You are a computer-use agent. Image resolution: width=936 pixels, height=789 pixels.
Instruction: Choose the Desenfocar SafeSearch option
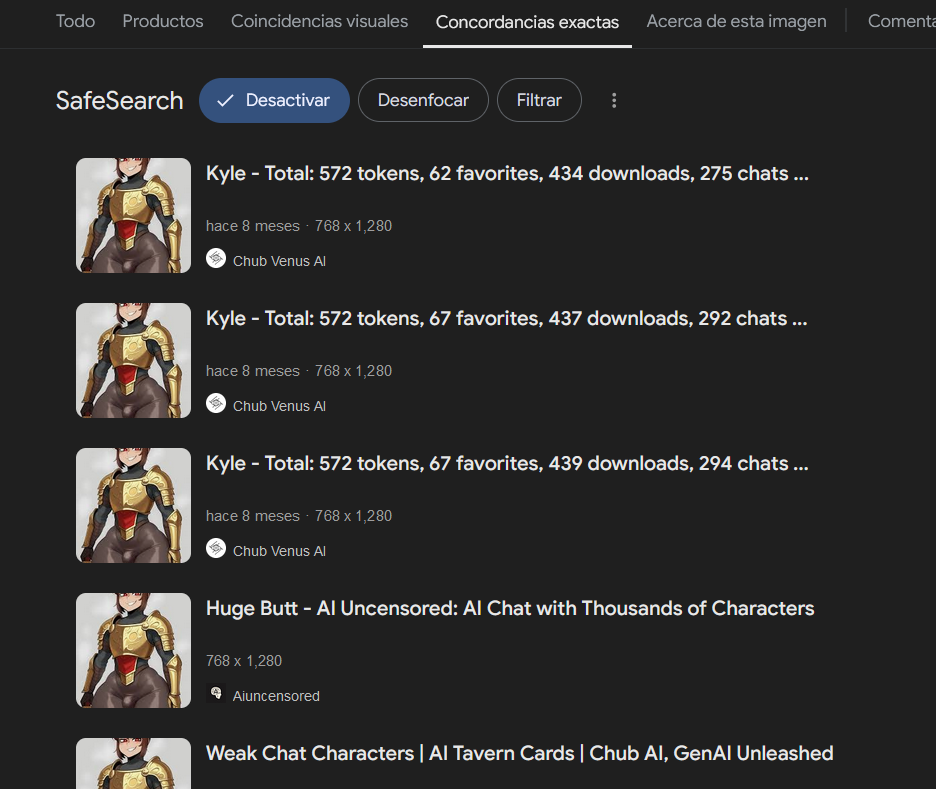423,100
